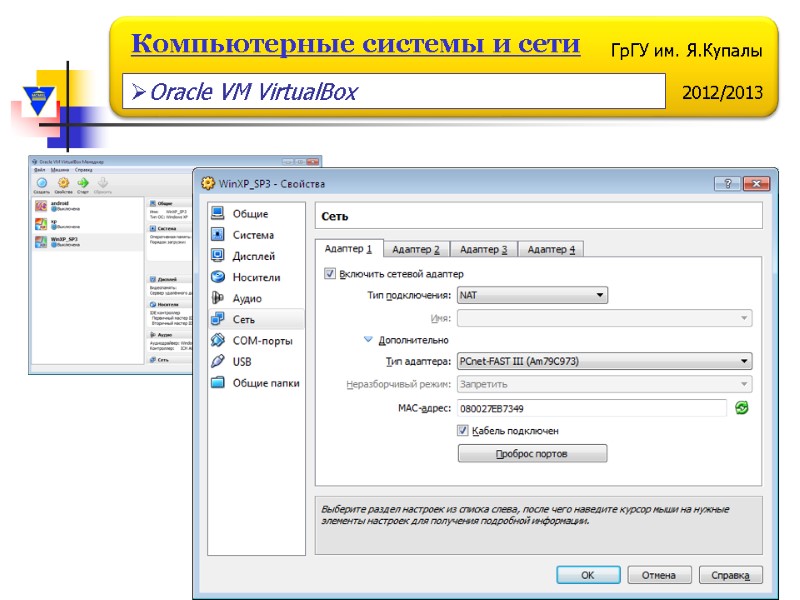Image resolution: width=800 pixels, height=600 pixels.
Task: Select Аудио text in settings list
Action: pos(247,298)
